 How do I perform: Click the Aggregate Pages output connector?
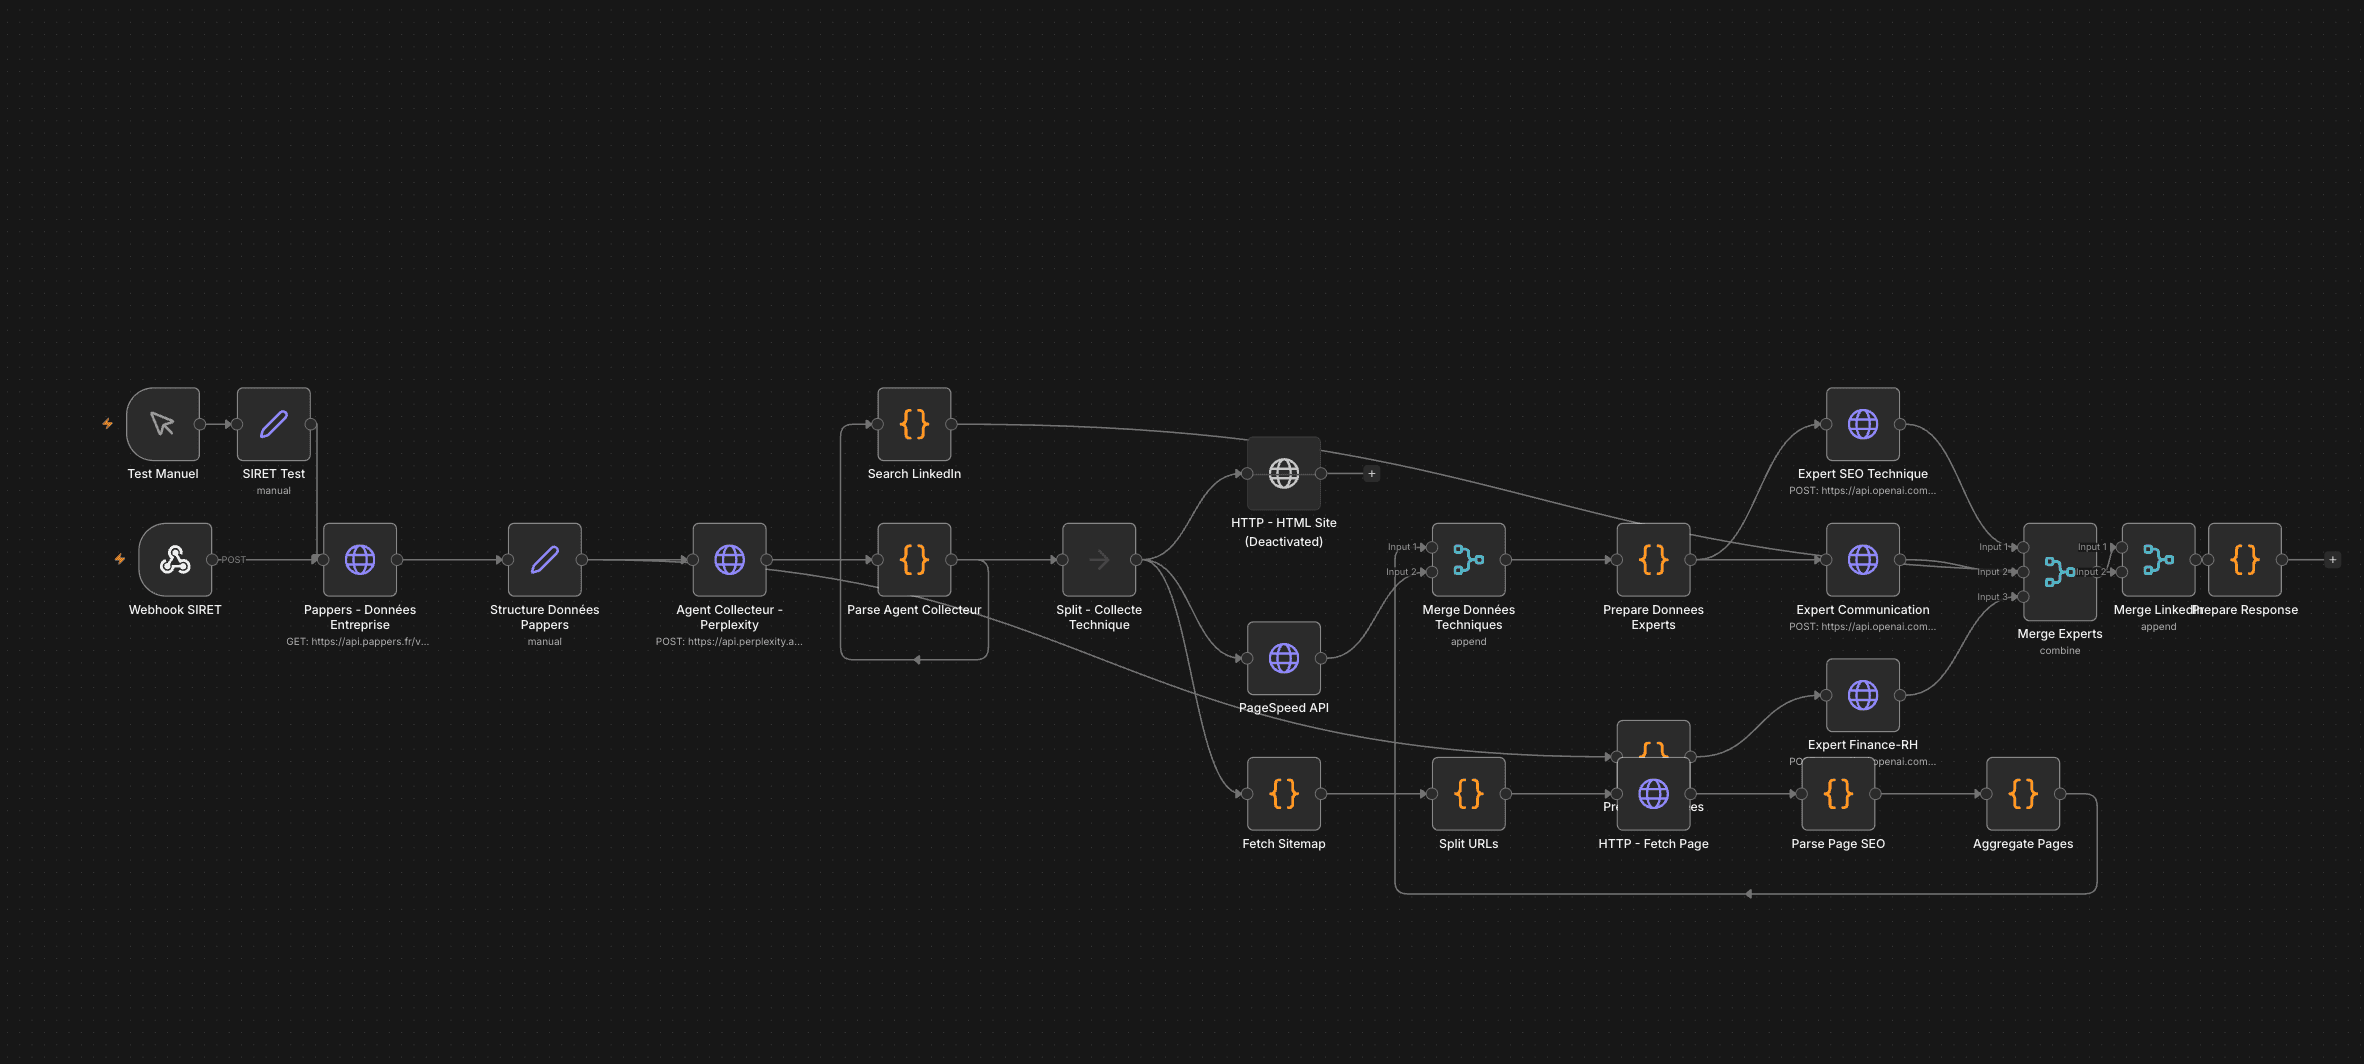click(x=2060, y=794)
